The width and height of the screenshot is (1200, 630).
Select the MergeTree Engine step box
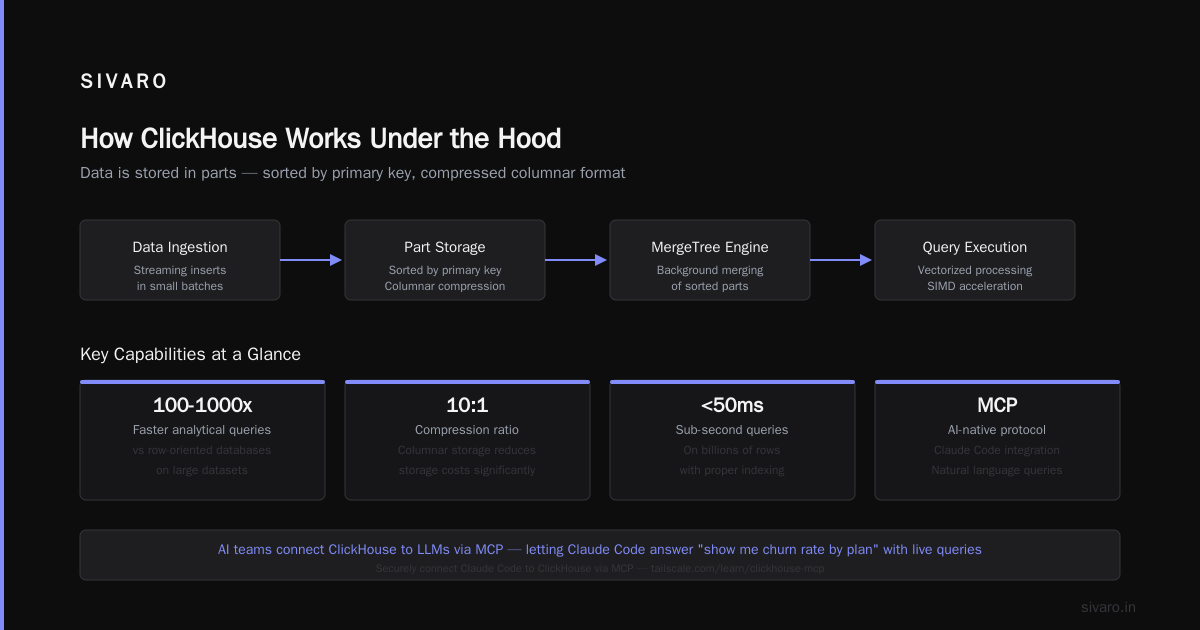[x=710, y=260]
